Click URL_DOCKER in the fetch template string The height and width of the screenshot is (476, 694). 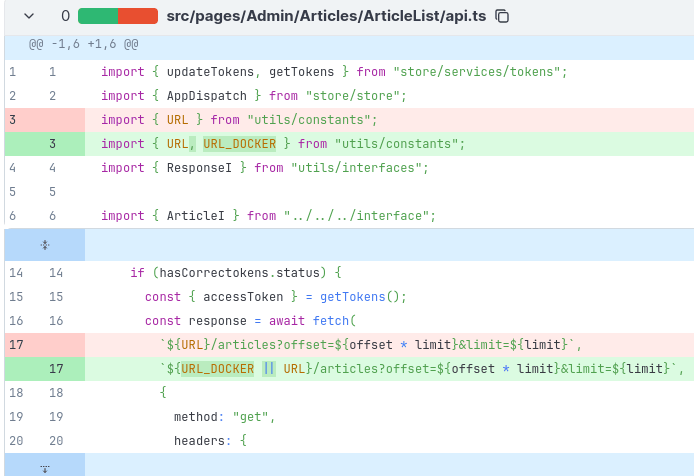(218, 369)
